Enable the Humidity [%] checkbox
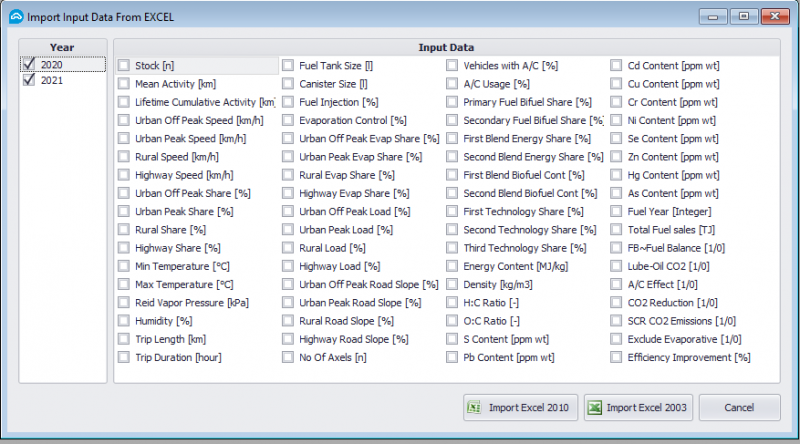 pos(123,321)
